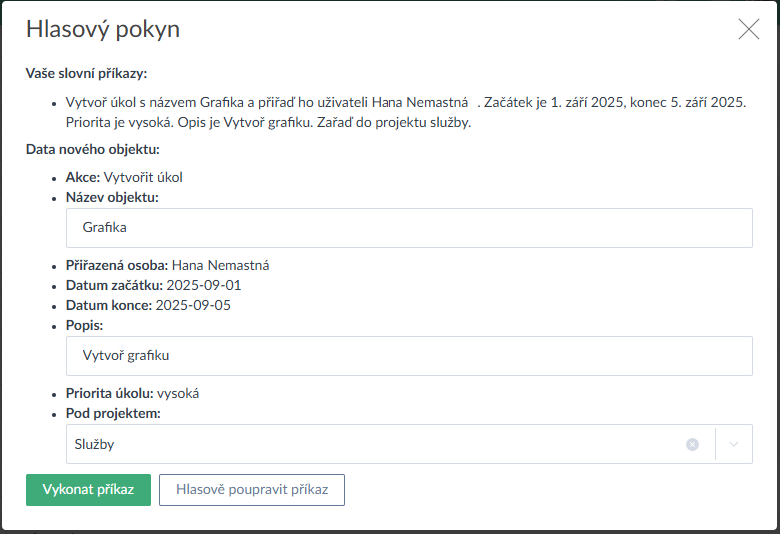
Task: Open the Služby project combo box
Action: pyautogui.click(x=370, y=444)
